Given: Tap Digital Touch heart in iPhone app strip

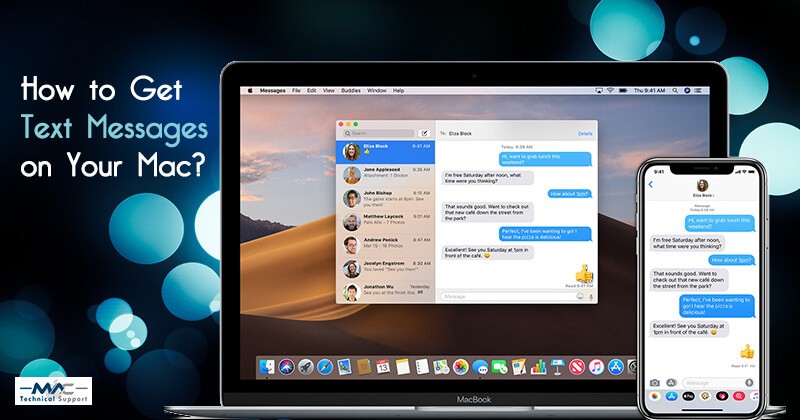Looking at the screenshot, I should (x=722, y=396).
